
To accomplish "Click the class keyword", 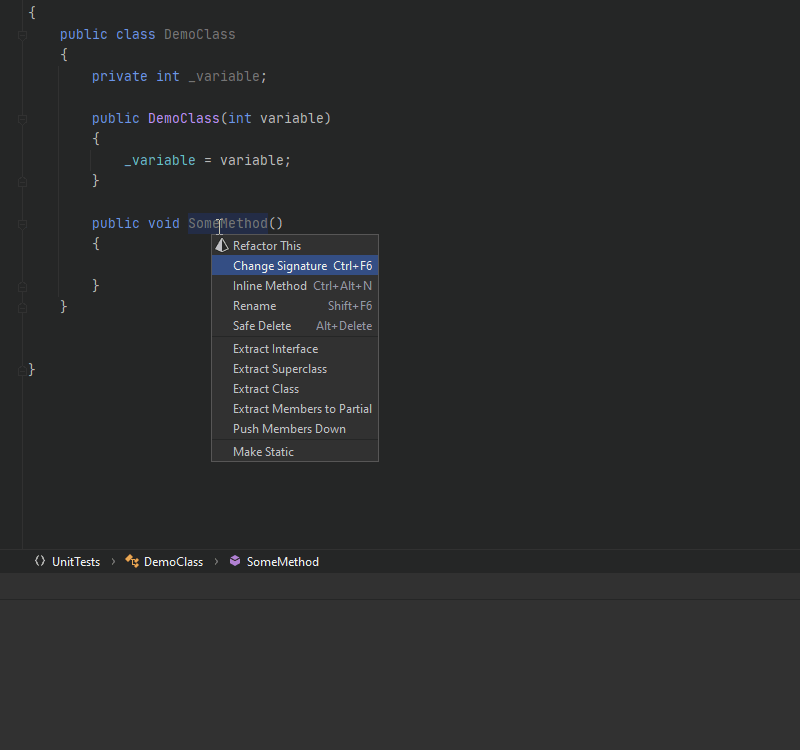I will (x=136, y=35).
